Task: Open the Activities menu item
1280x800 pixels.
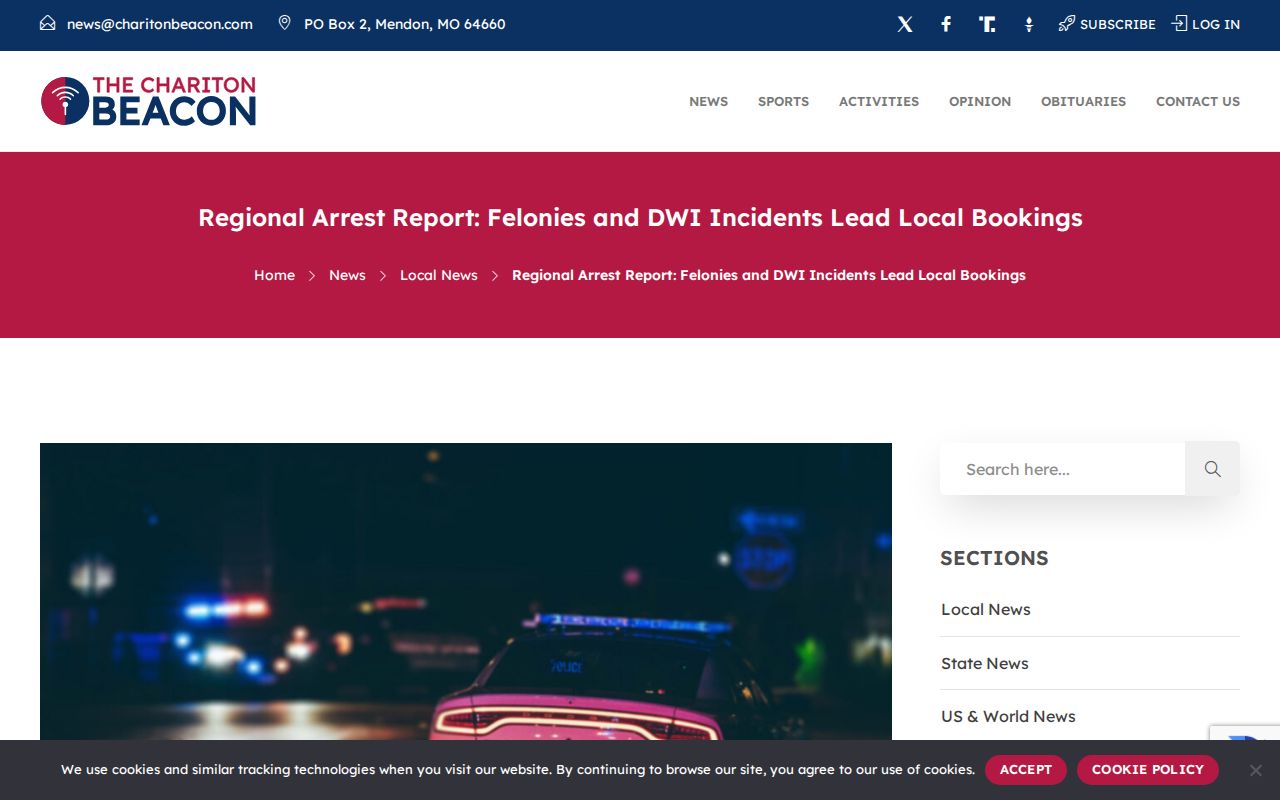Action: pyautogui.click(x=879, y=101)
